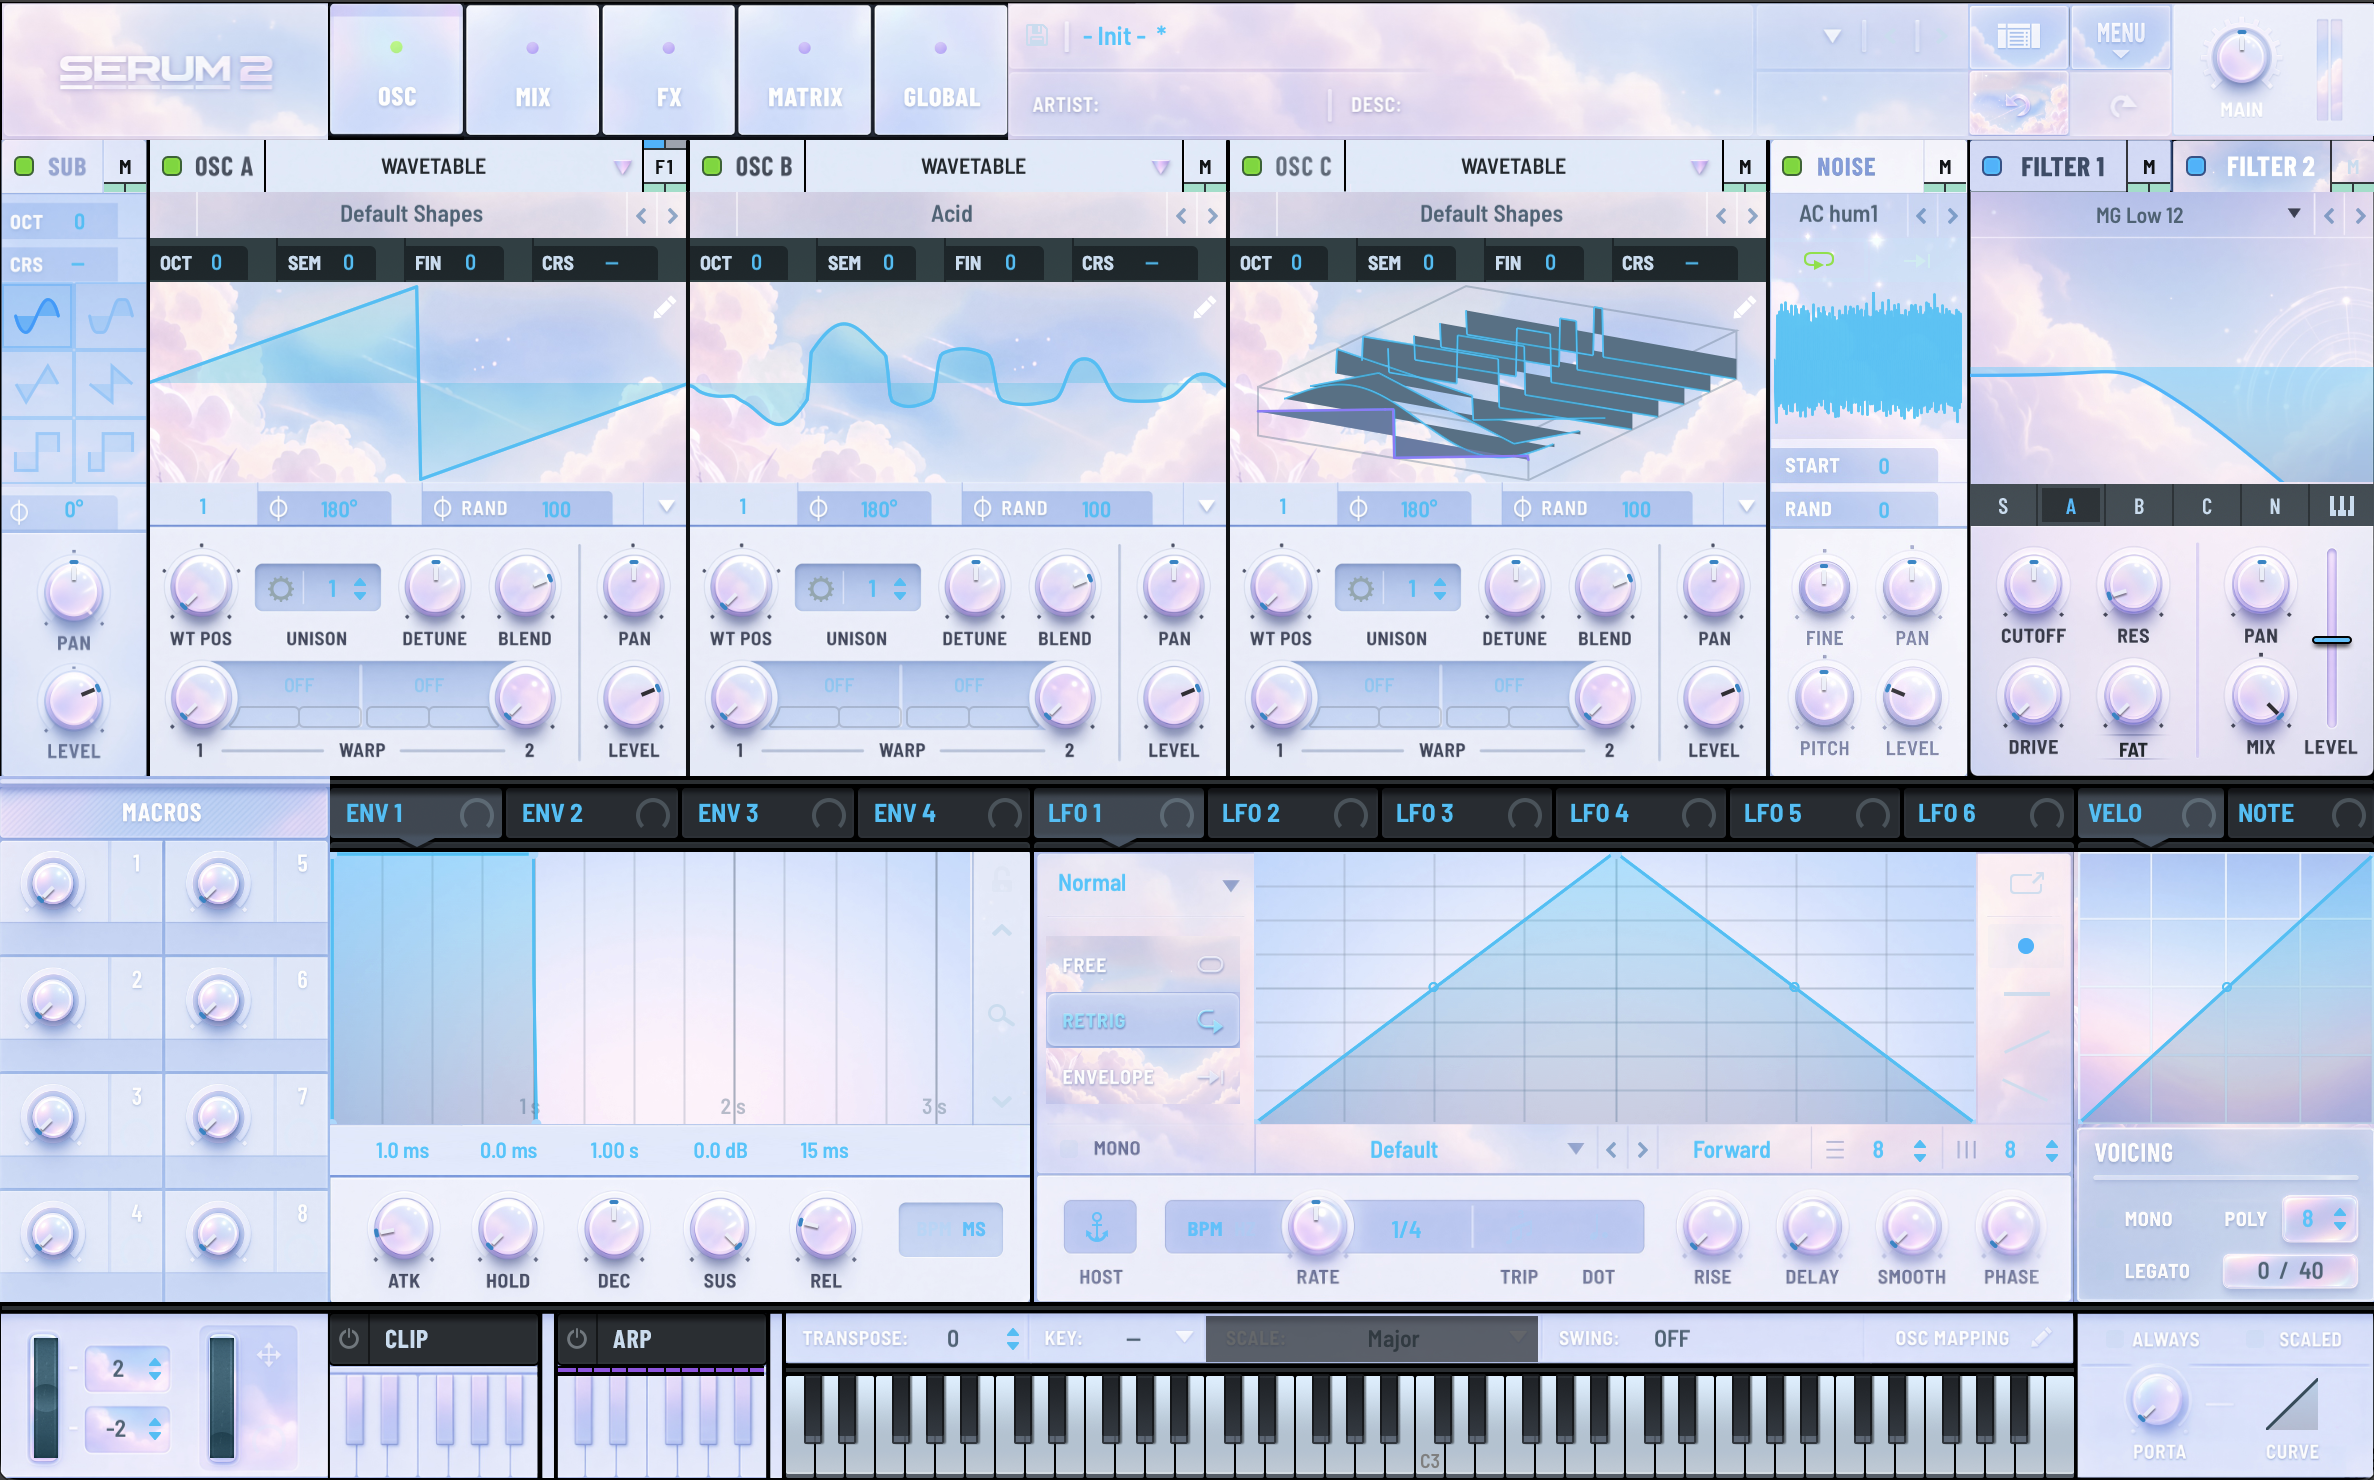Open the OSC C wavetable editor pencil
The image size is (2374, 1480).
[1744, 308]
